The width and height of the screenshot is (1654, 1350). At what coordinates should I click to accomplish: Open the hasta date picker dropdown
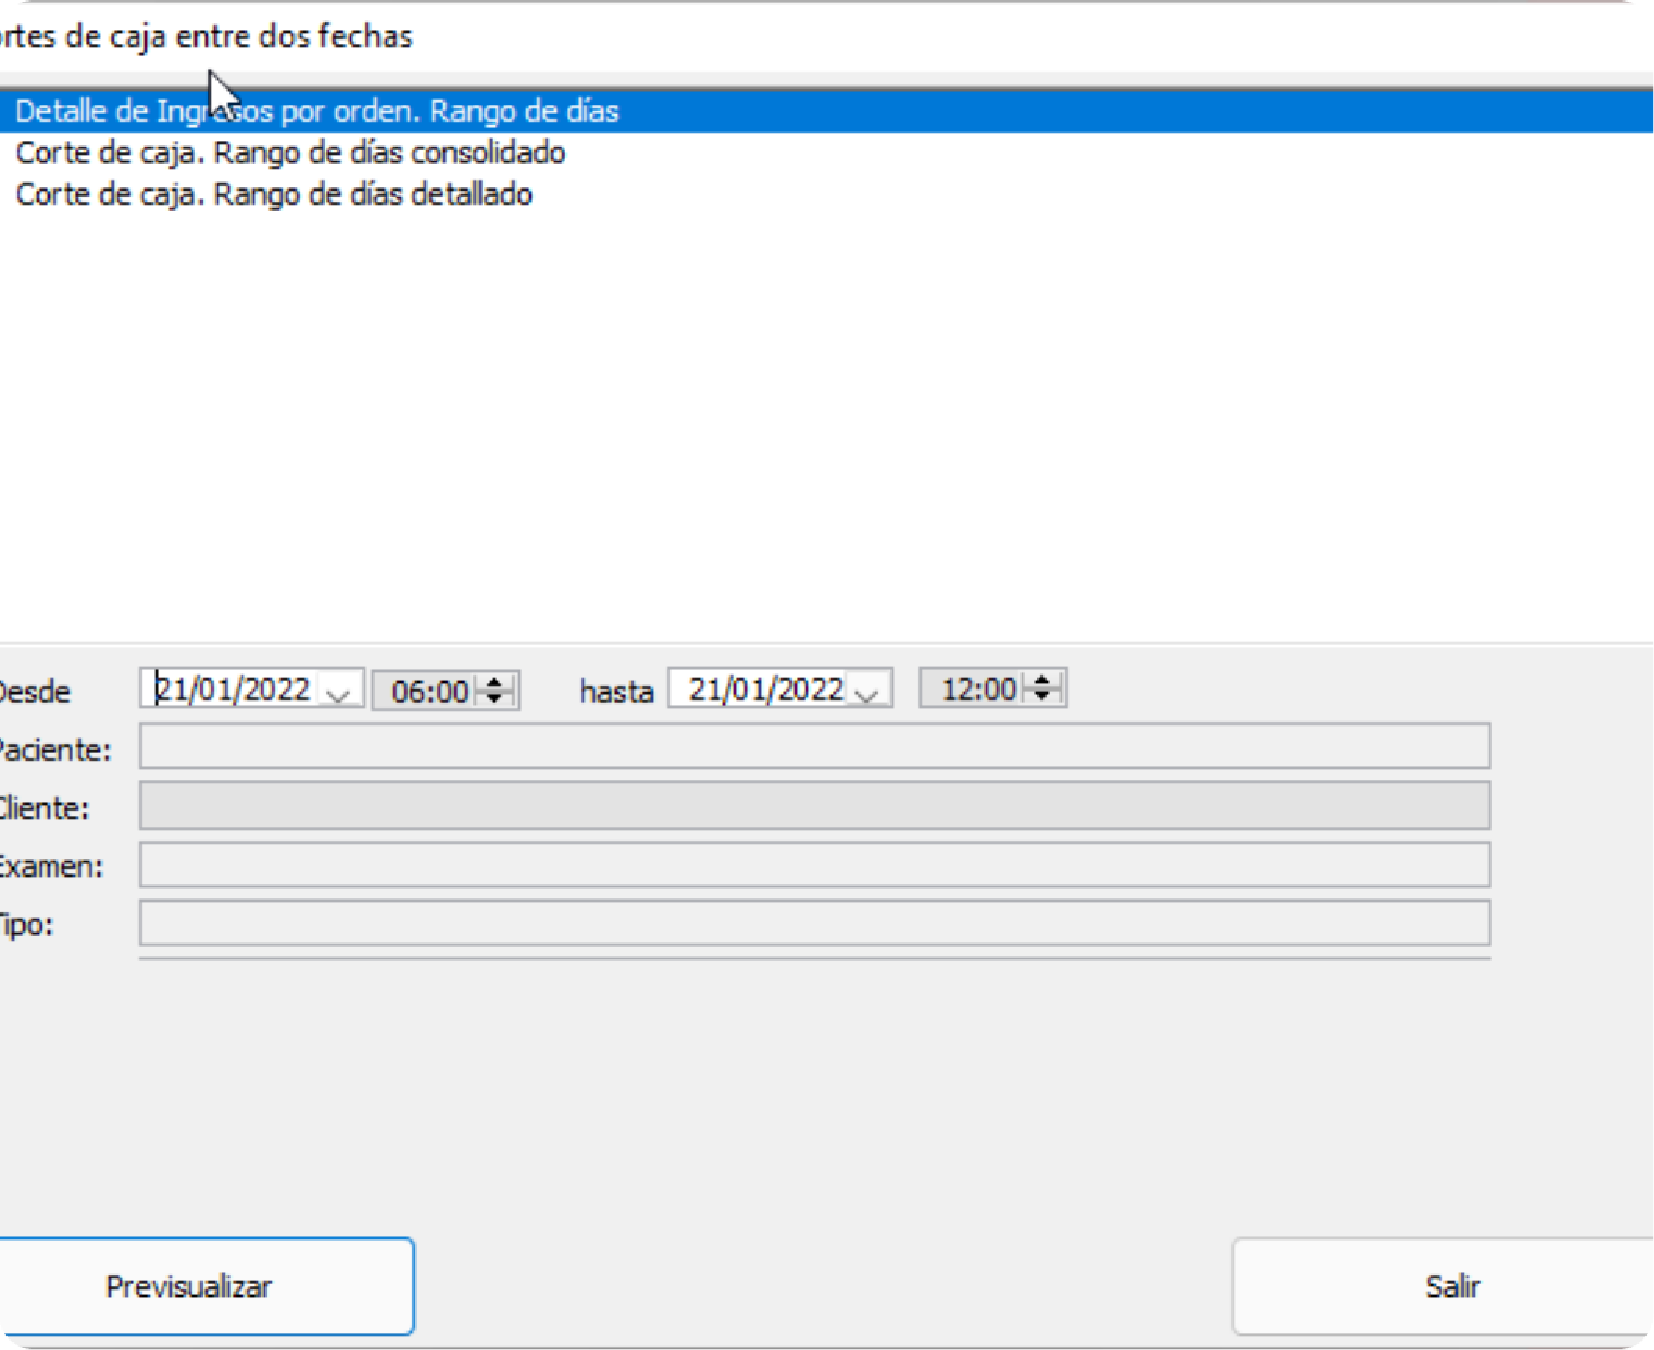(867, 692)
